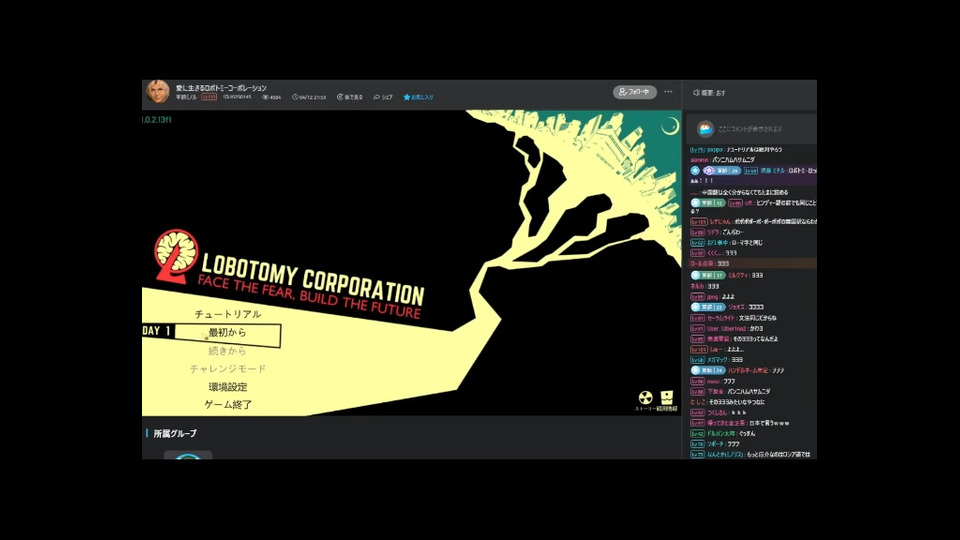Click the broadcast date clock icon
The image size is (960, 540).
click(294, 97)
